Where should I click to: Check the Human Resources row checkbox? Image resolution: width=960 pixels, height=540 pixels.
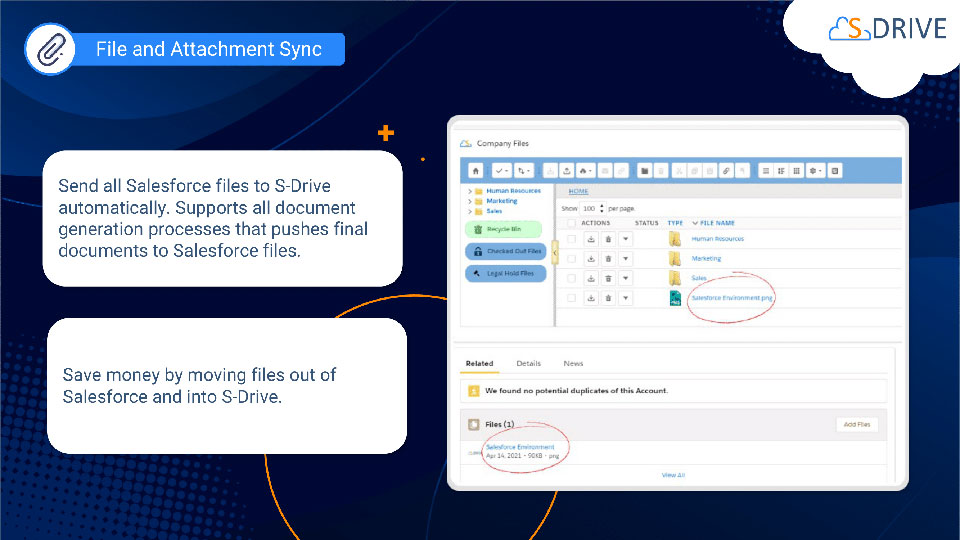pos(571,239)
